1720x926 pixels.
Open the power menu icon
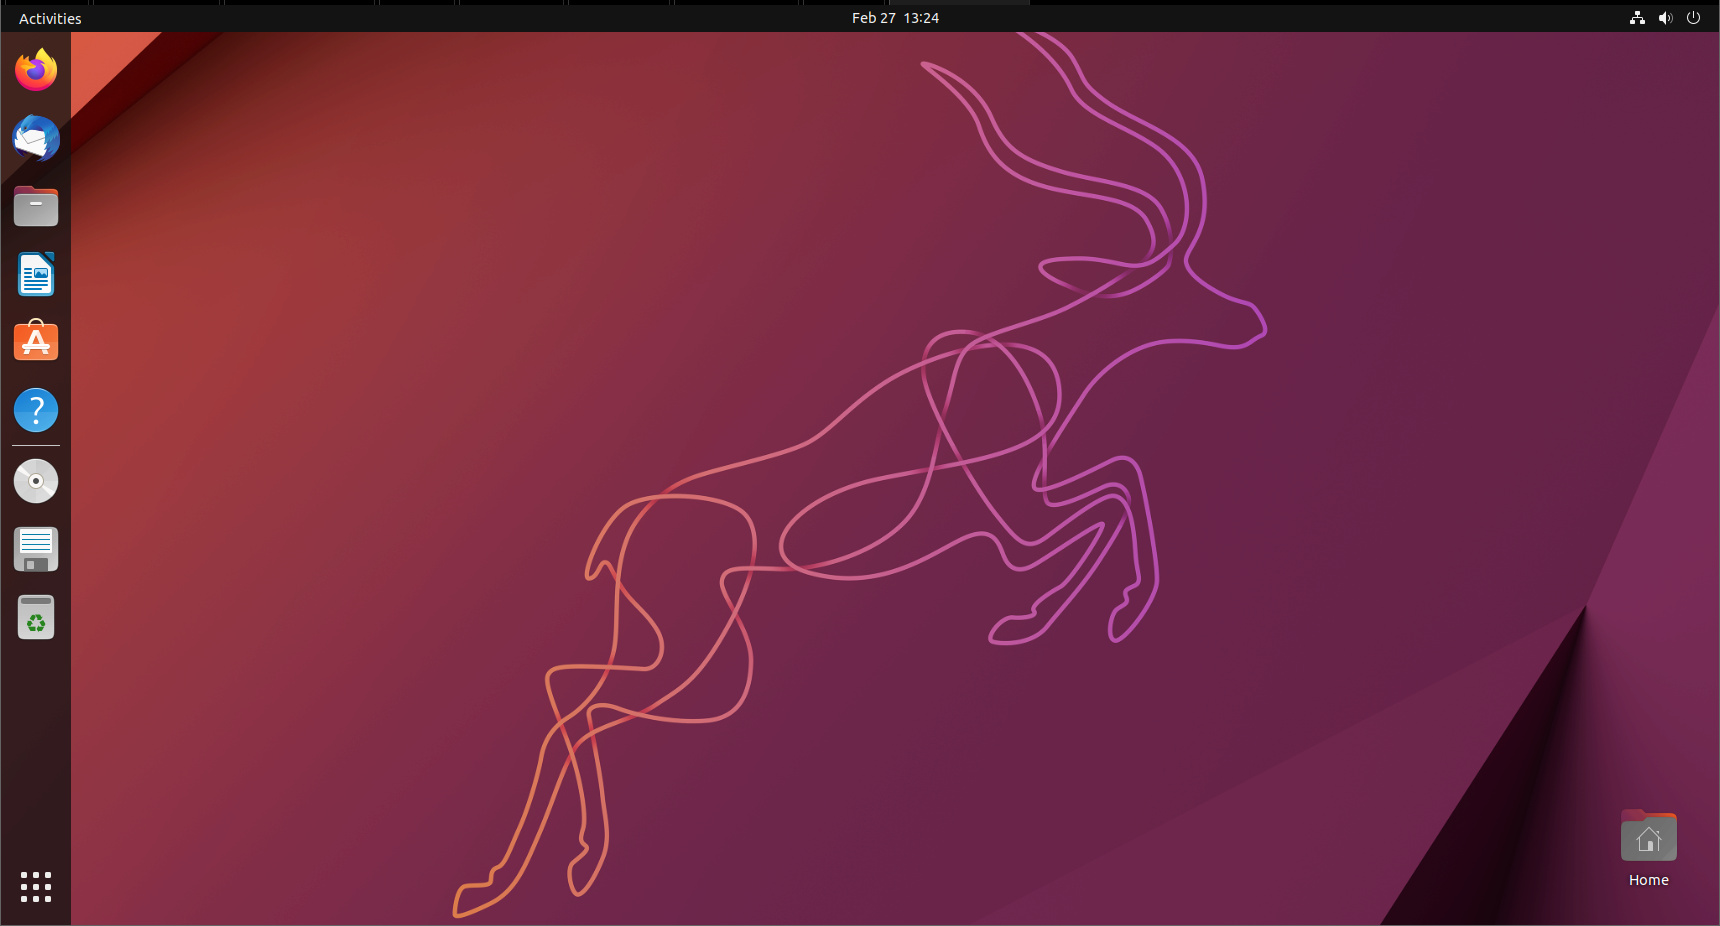point(1693,18)
